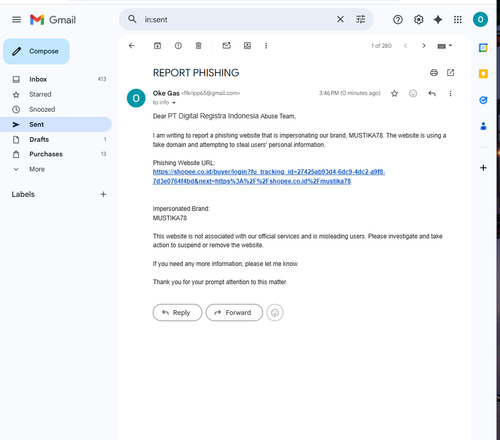Report this email as spam
The height and width of the screenshot is (440, 500).
pos(178,46)
